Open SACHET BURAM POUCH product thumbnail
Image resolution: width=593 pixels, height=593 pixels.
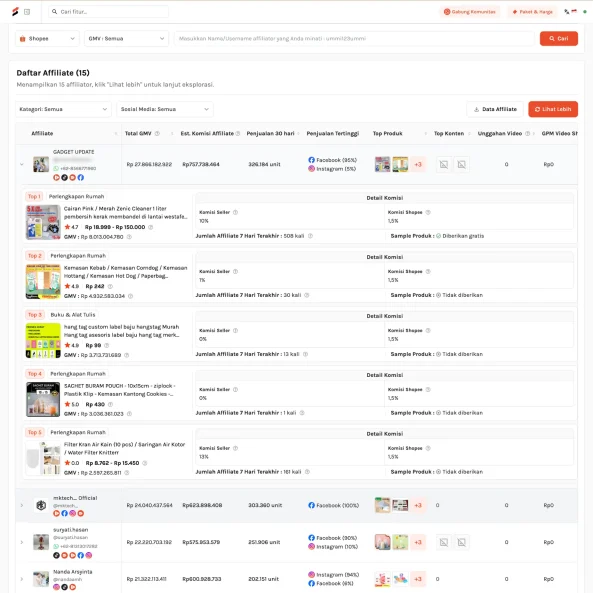43,399
